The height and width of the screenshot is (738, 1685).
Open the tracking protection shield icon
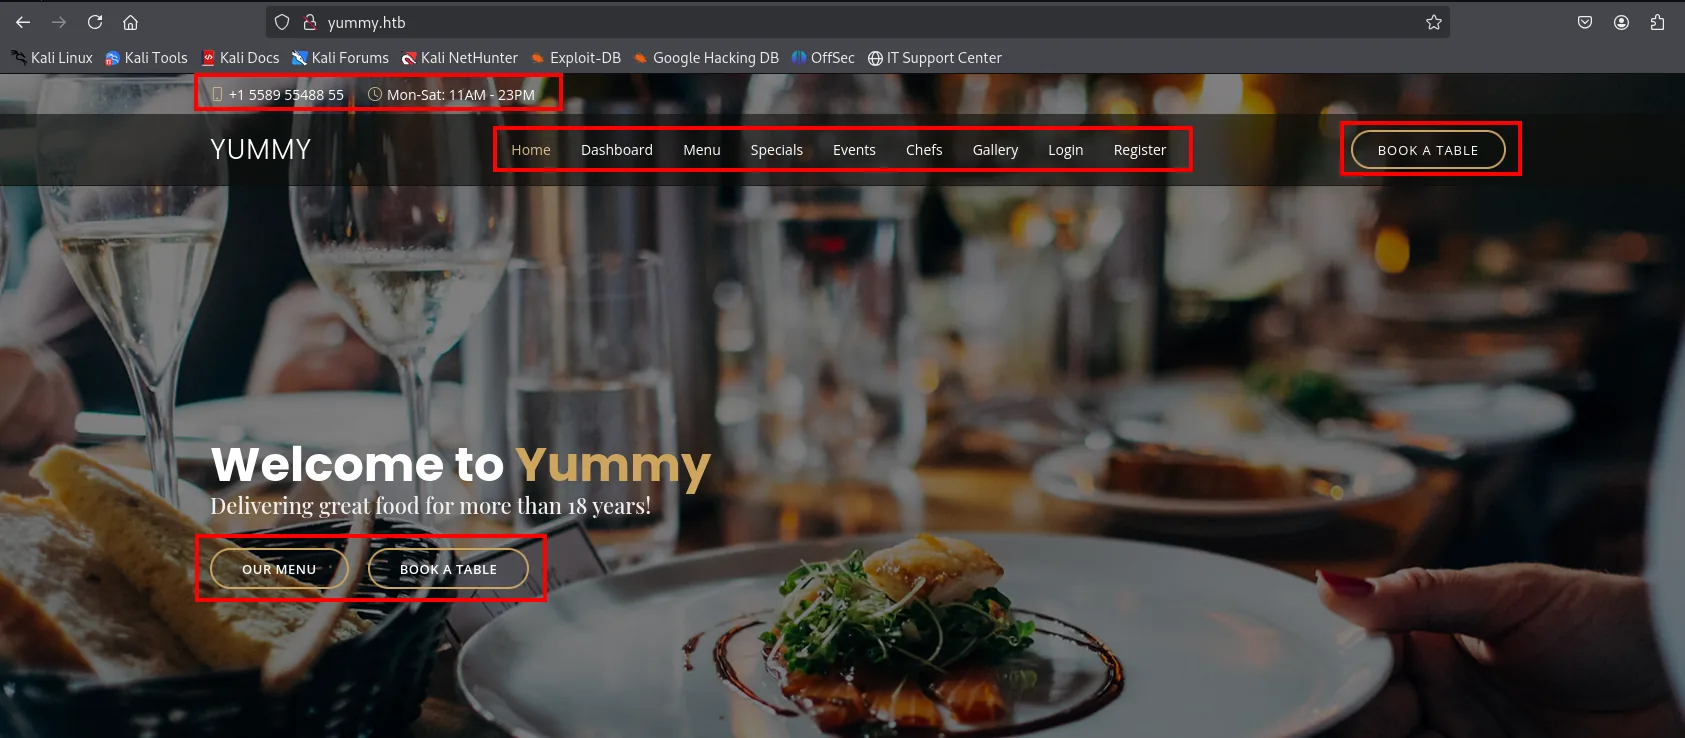point(282,22)
